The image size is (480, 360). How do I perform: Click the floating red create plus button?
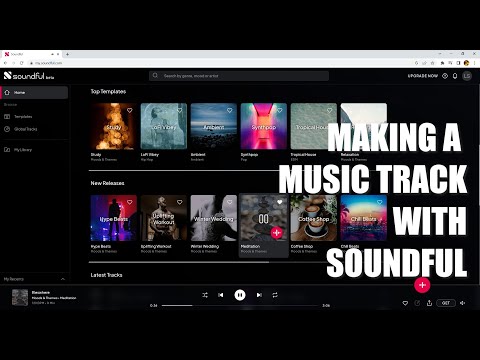pyautogui.click(x=422, y=285)
